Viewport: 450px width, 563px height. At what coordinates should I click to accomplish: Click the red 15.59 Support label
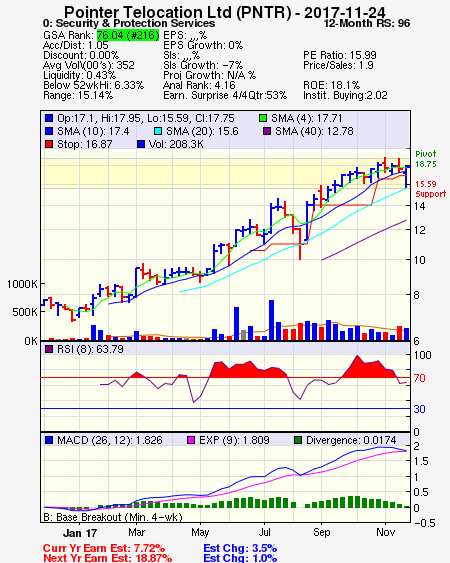[x=430, y=189]
